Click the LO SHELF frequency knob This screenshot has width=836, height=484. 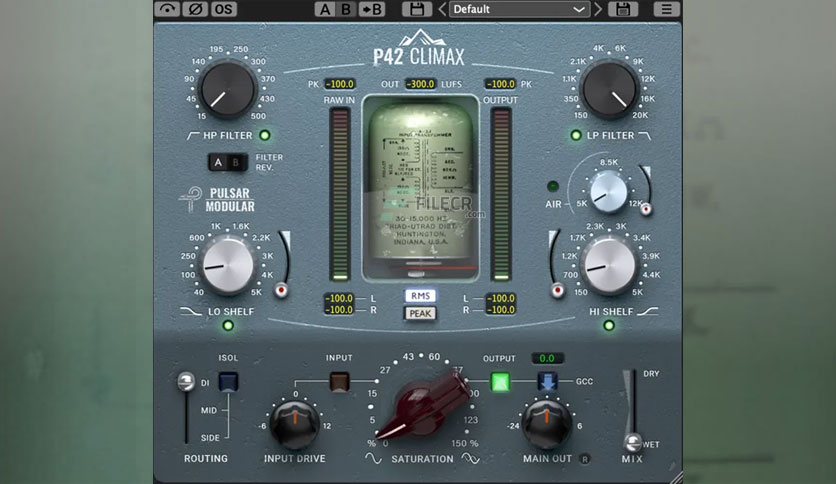(228, 264)
